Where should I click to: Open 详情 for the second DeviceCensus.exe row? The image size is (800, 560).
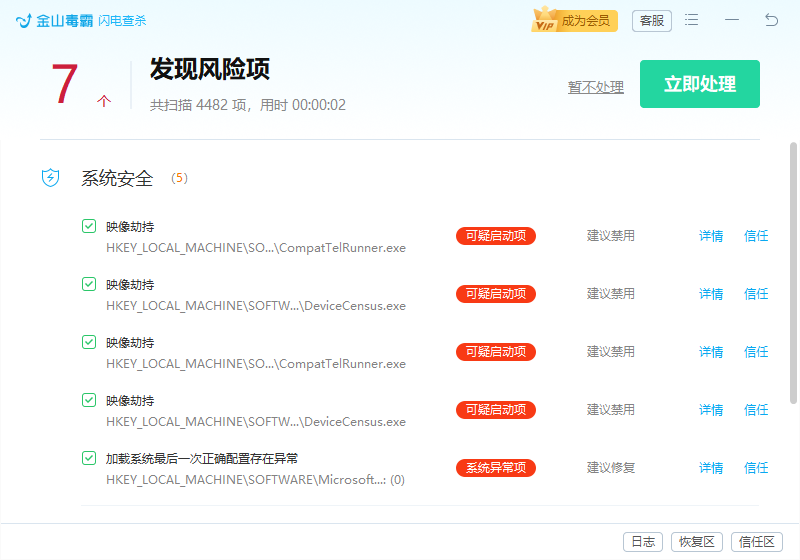click(x=711, y=410)
